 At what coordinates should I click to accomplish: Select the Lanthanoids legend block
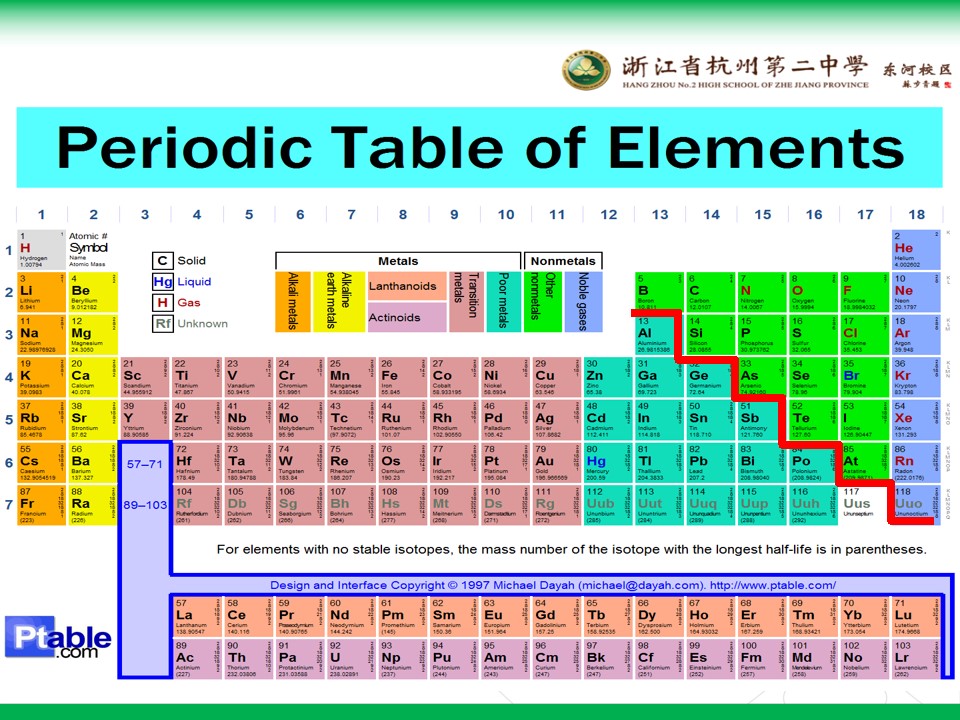[407, 286]
